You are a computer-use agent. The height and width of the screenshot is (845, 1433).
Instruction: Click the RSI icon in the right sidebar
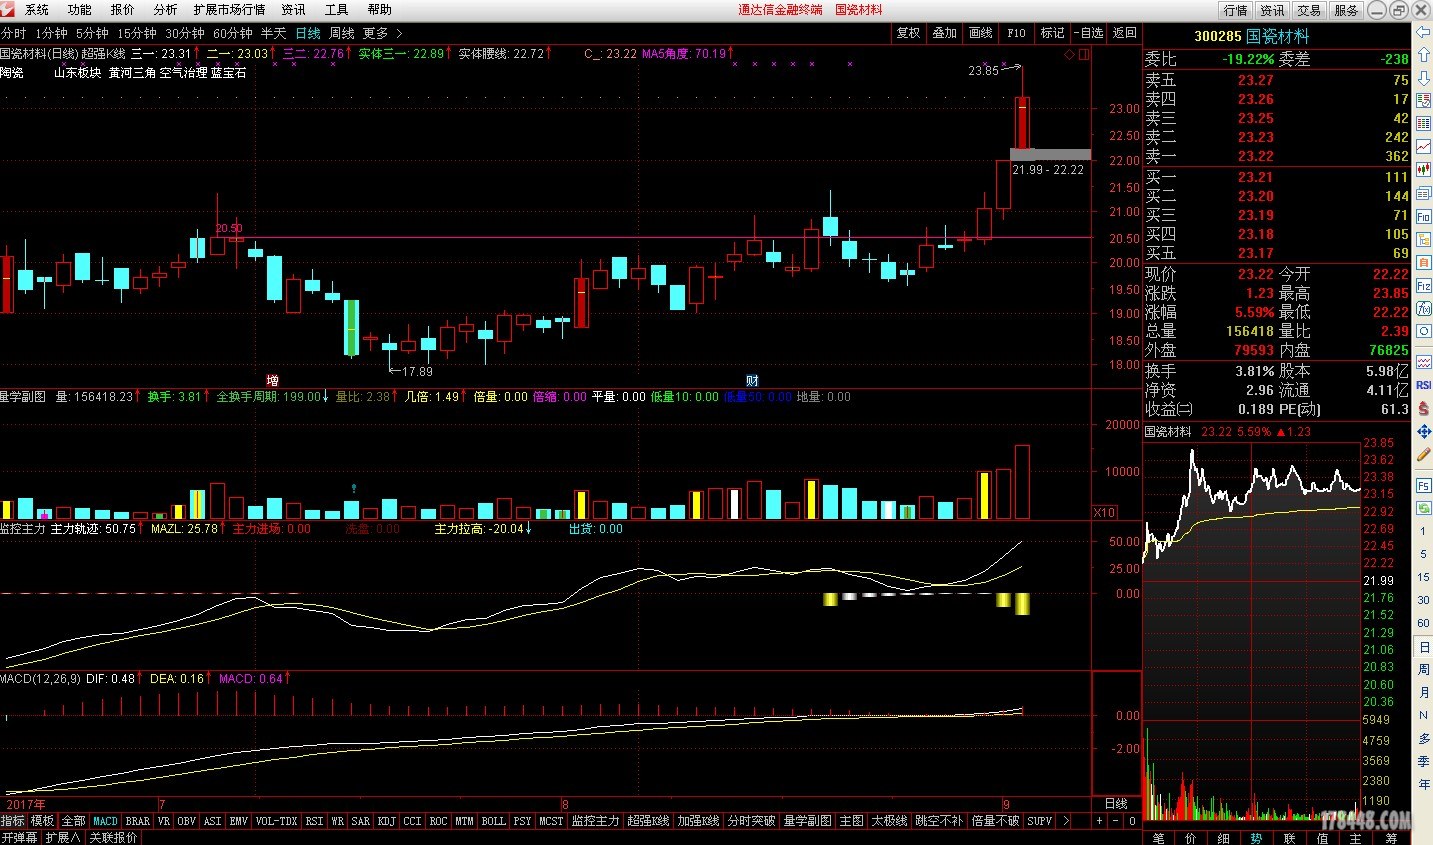(x=1423, y=384)
